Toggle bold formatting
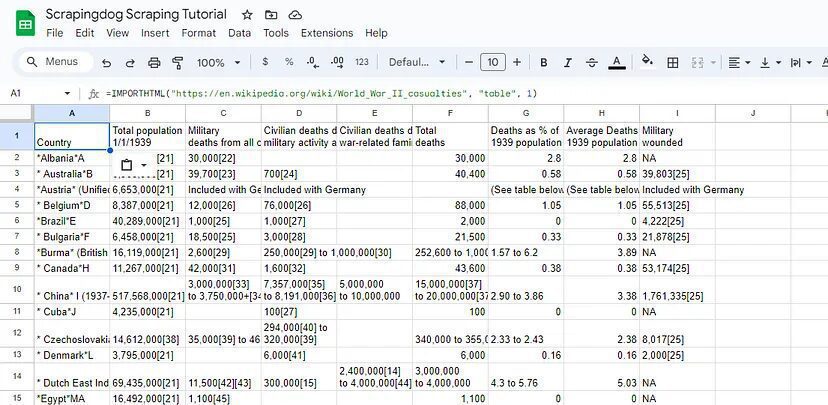 click(541, 63)
